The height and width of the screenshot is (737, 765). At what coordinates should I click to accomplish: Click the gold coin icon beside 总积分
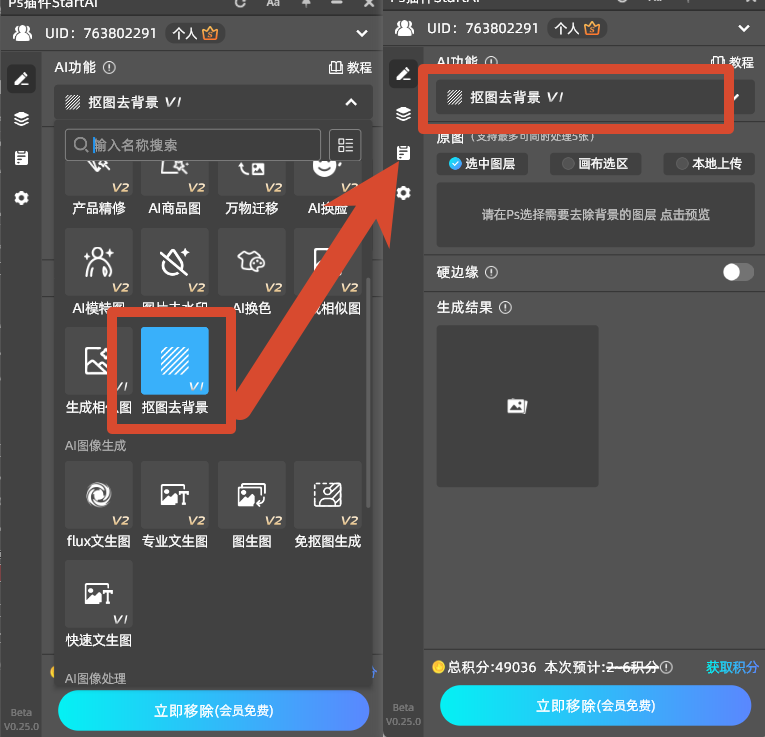tap(438, 667)
